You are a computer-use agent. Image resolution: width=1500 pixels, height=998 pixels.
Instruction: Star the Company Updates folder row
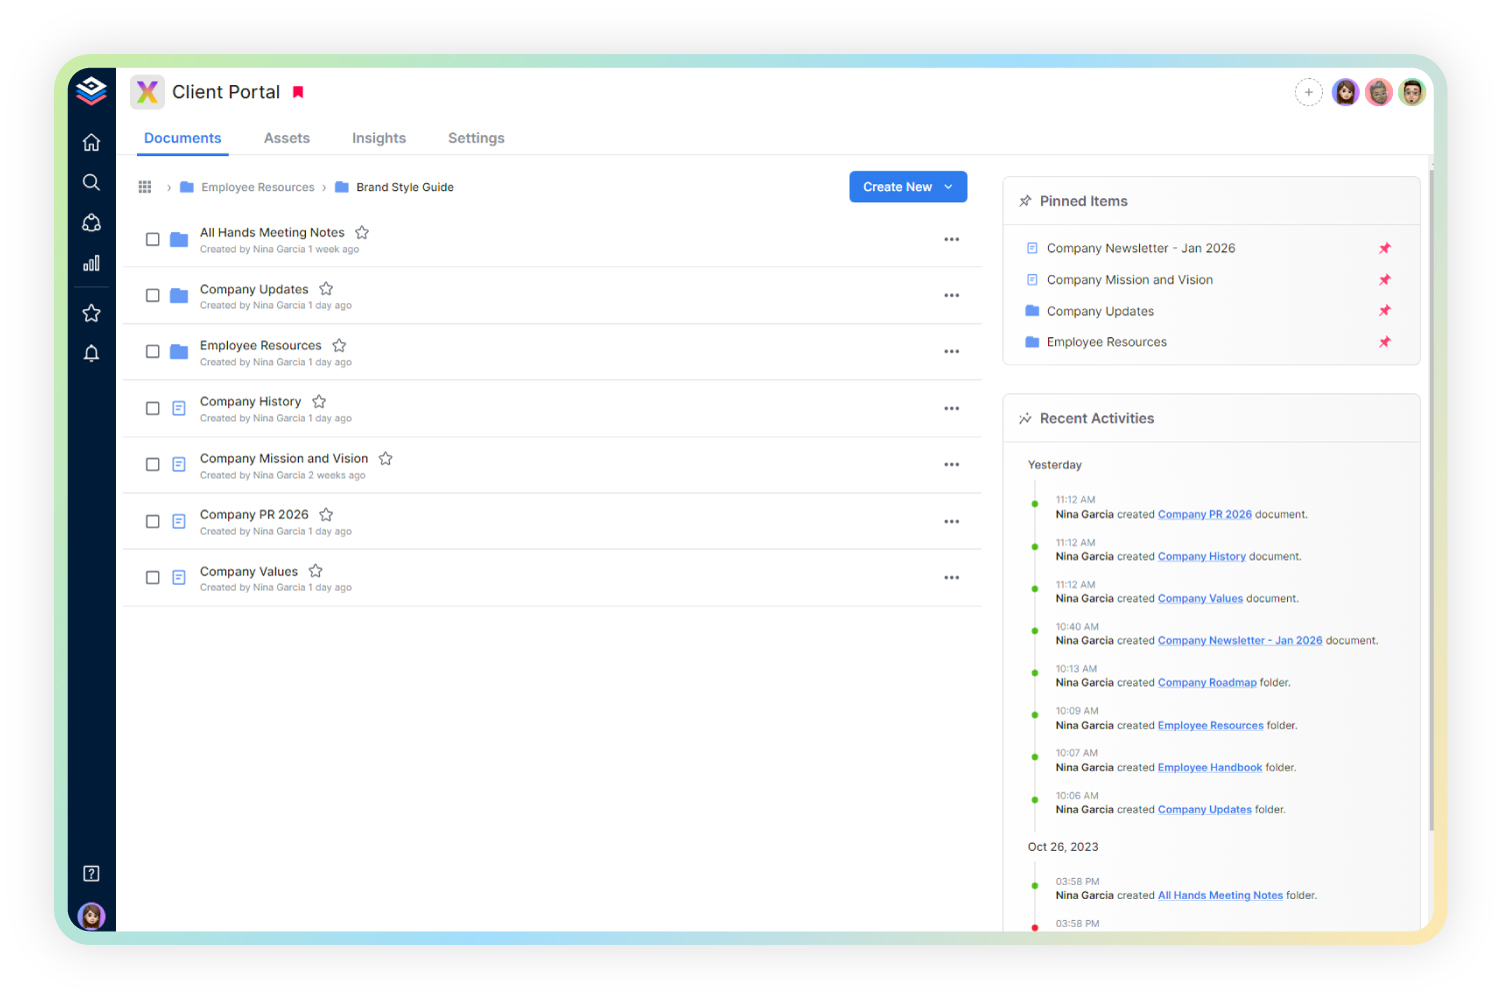[326, 289]
